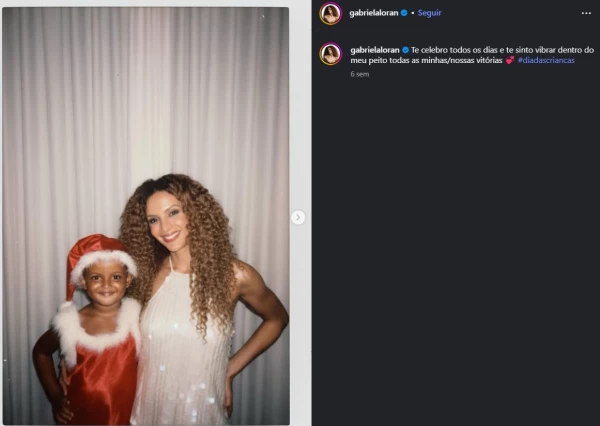This screenshot has height=426, width=600.
Task: Click the avatar beside the caption text
Action: coord(331,54)
